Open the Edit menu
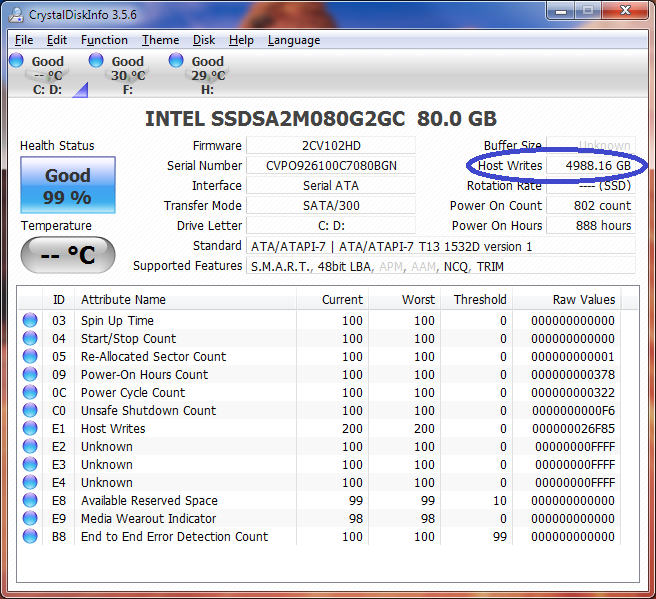 pos(56,40)
